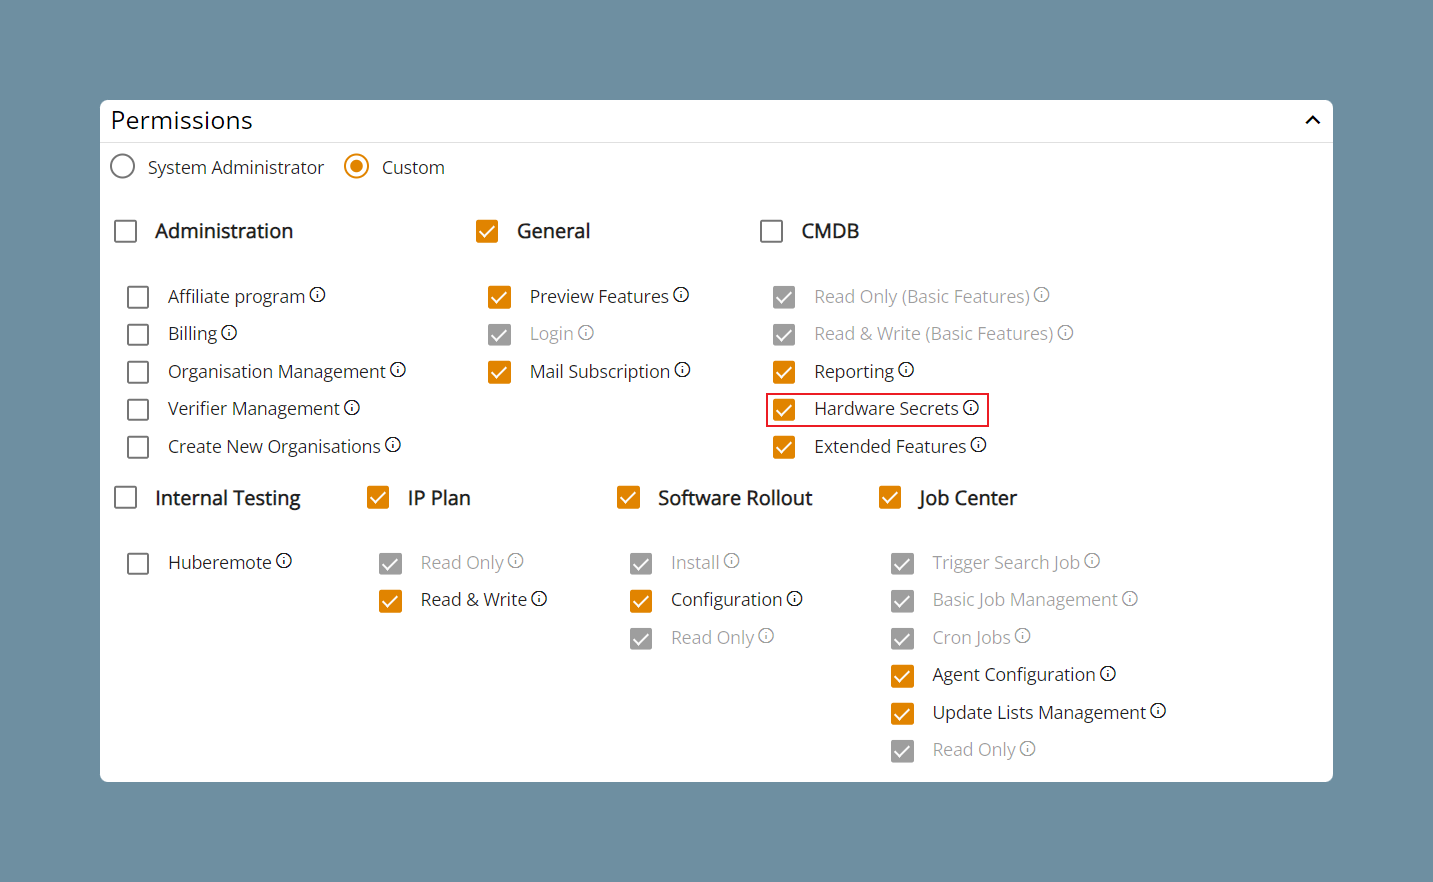Image resolution: width=1433 pixels, height=882 pixels.
Task: Untick the Agent Configuration checkbox
Action: pos(902,677)
